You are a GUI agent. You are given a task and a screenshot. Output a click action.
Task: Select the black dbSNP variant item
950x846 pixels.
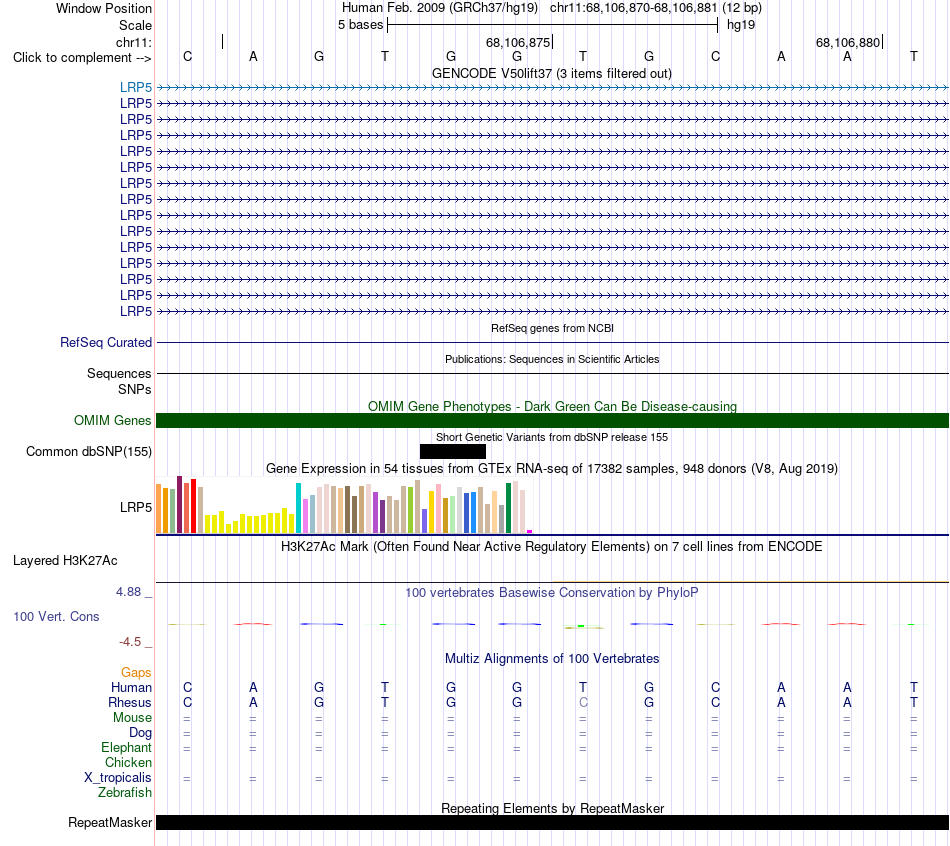(x=453, y=451)
